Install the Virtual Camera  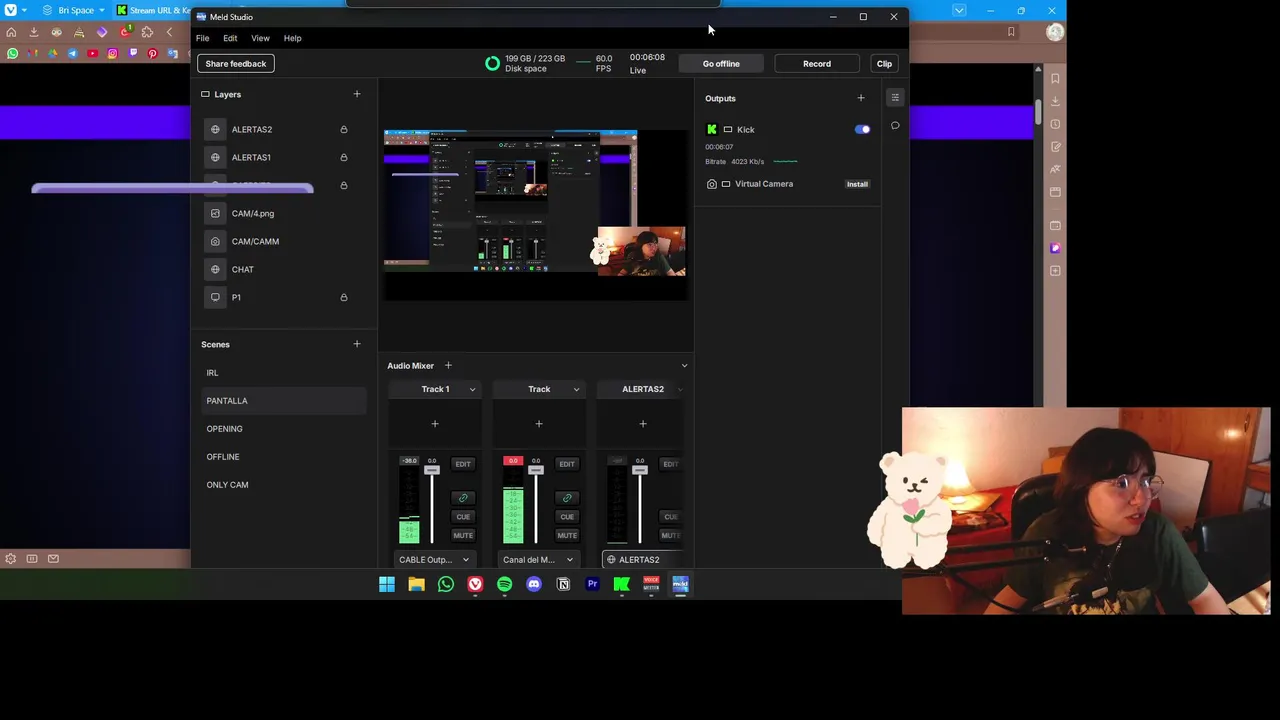pos(857,184)
